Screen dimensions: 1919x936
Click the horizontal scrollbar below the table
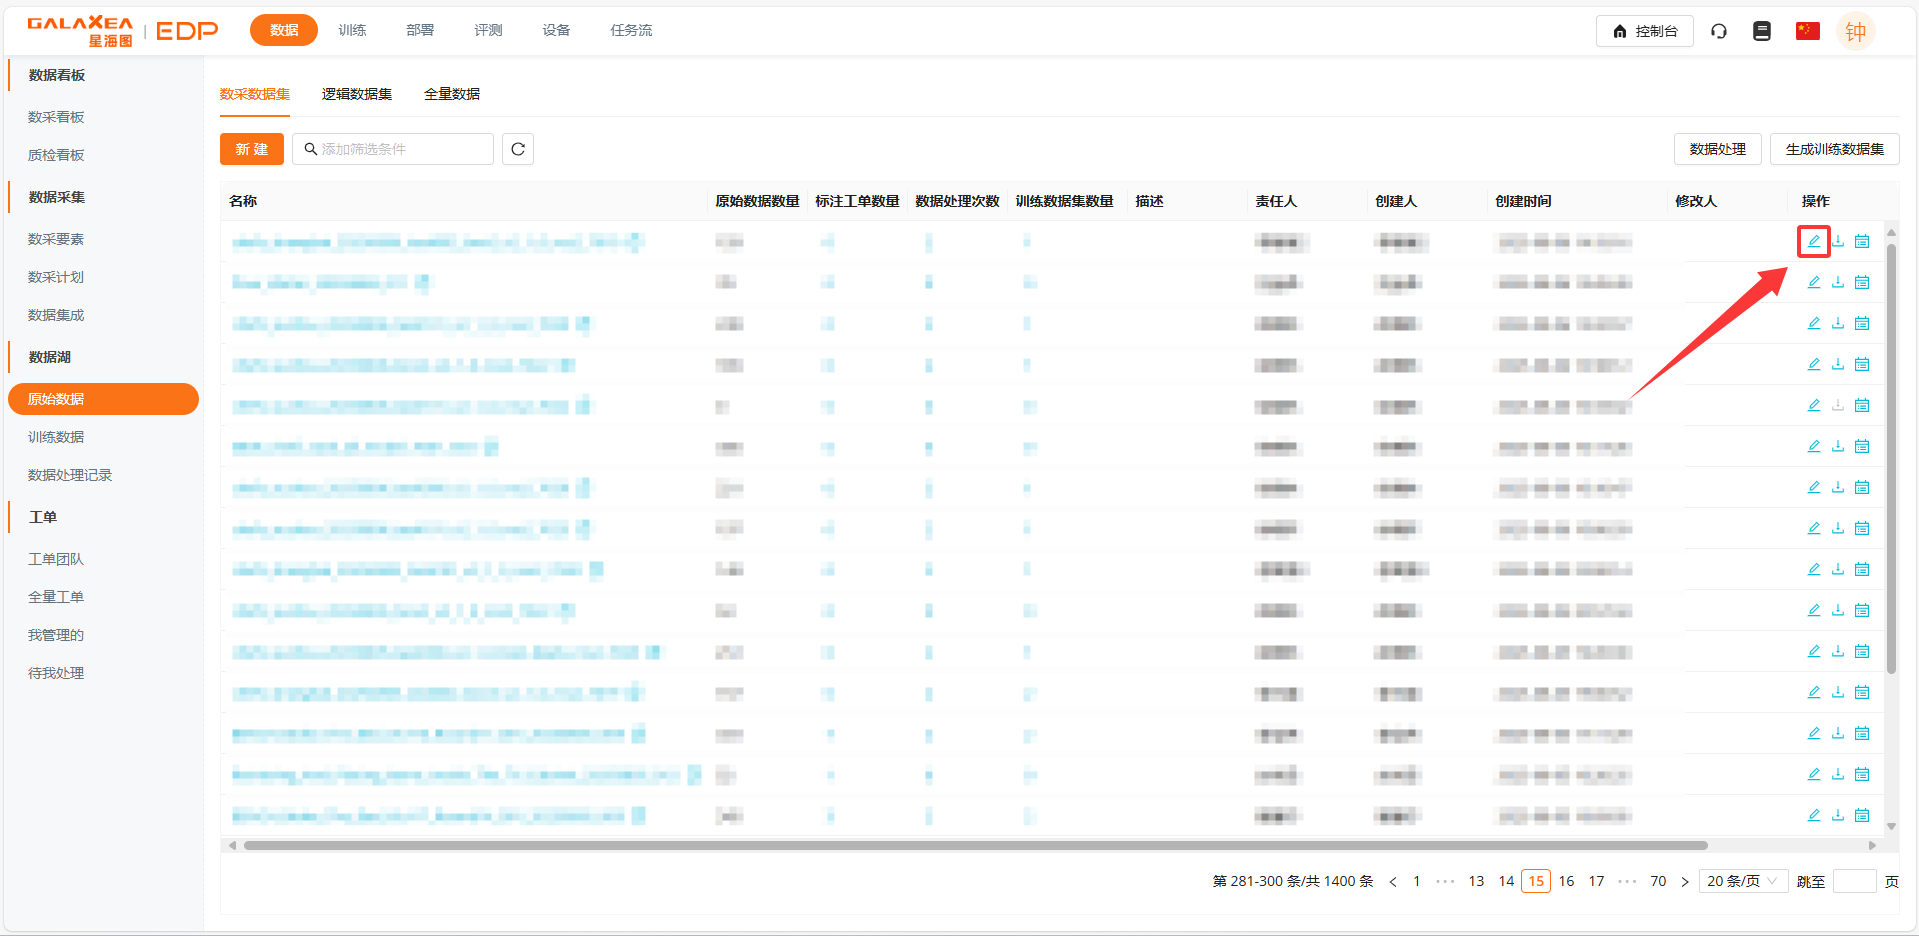[975, 845]
